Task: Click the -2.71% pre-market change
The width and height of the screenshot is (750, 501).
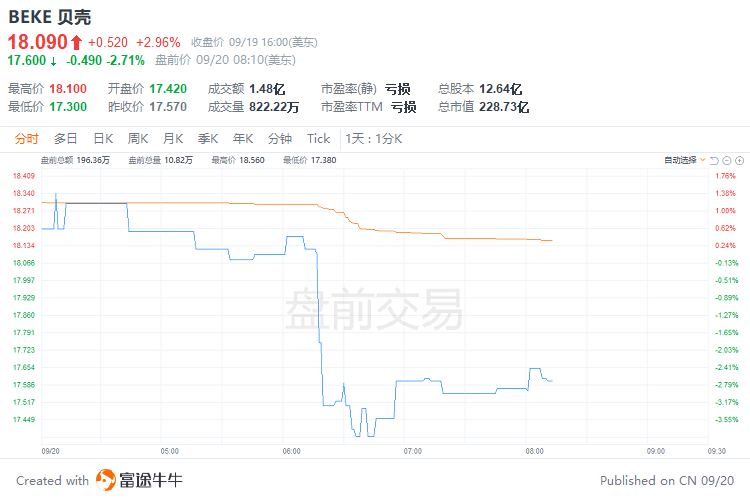Action: [125, 60]
